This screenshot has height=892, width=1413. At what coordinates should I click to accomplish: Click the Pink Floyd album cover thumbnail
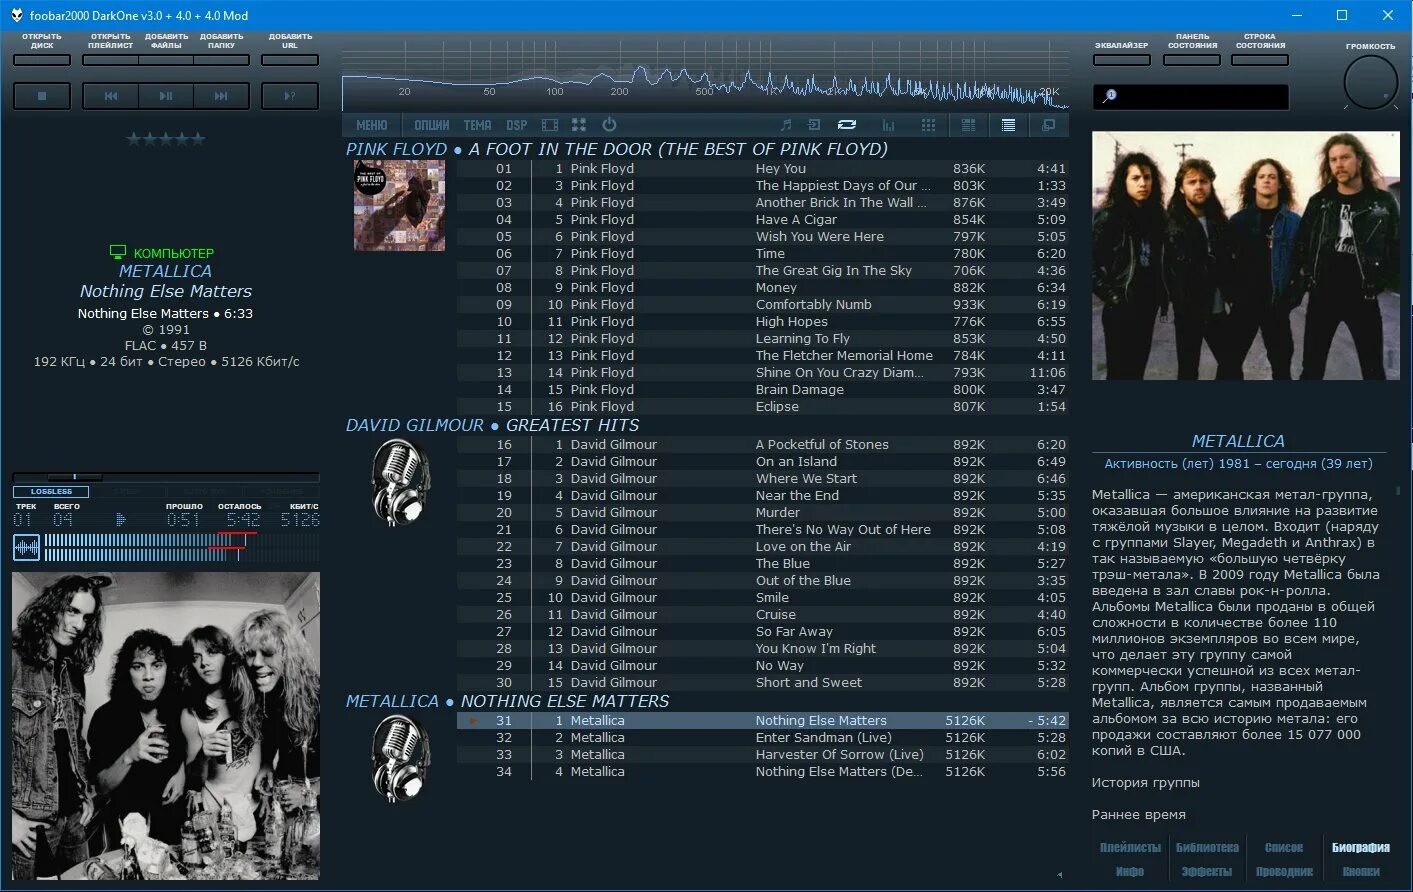[x=399, y=206]
